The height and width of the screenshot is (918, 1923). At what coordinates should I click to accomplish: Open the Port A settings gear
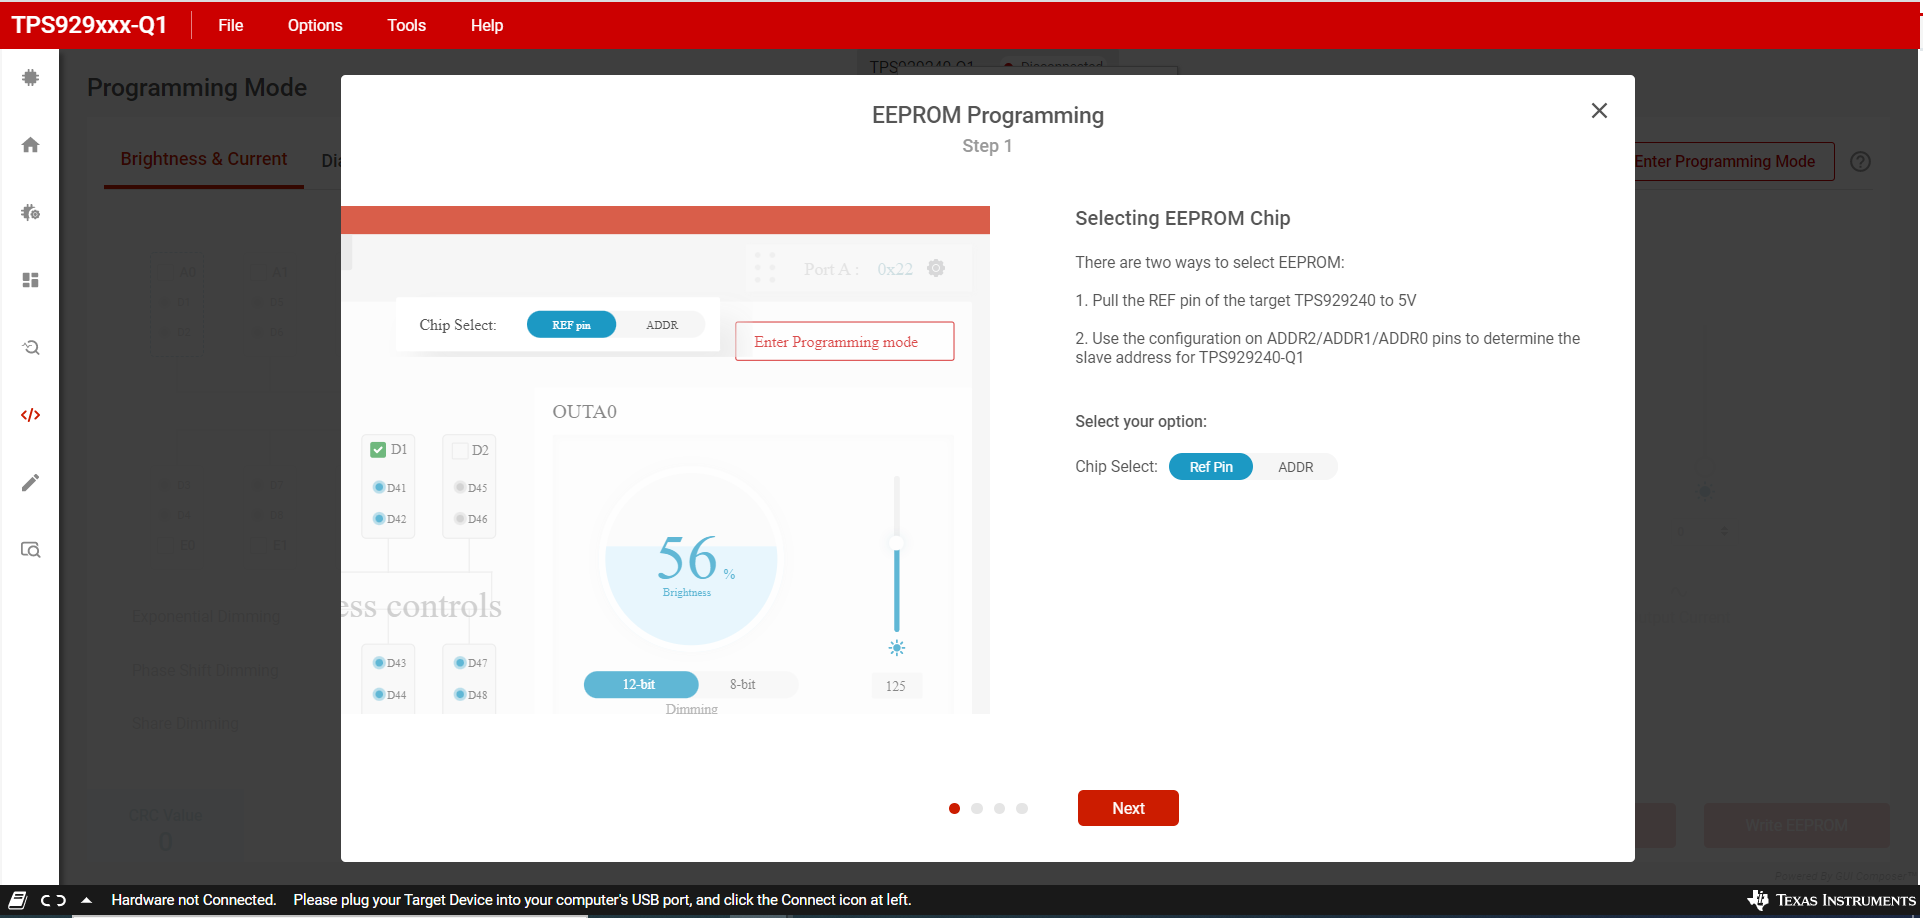[x=936, y=268]
